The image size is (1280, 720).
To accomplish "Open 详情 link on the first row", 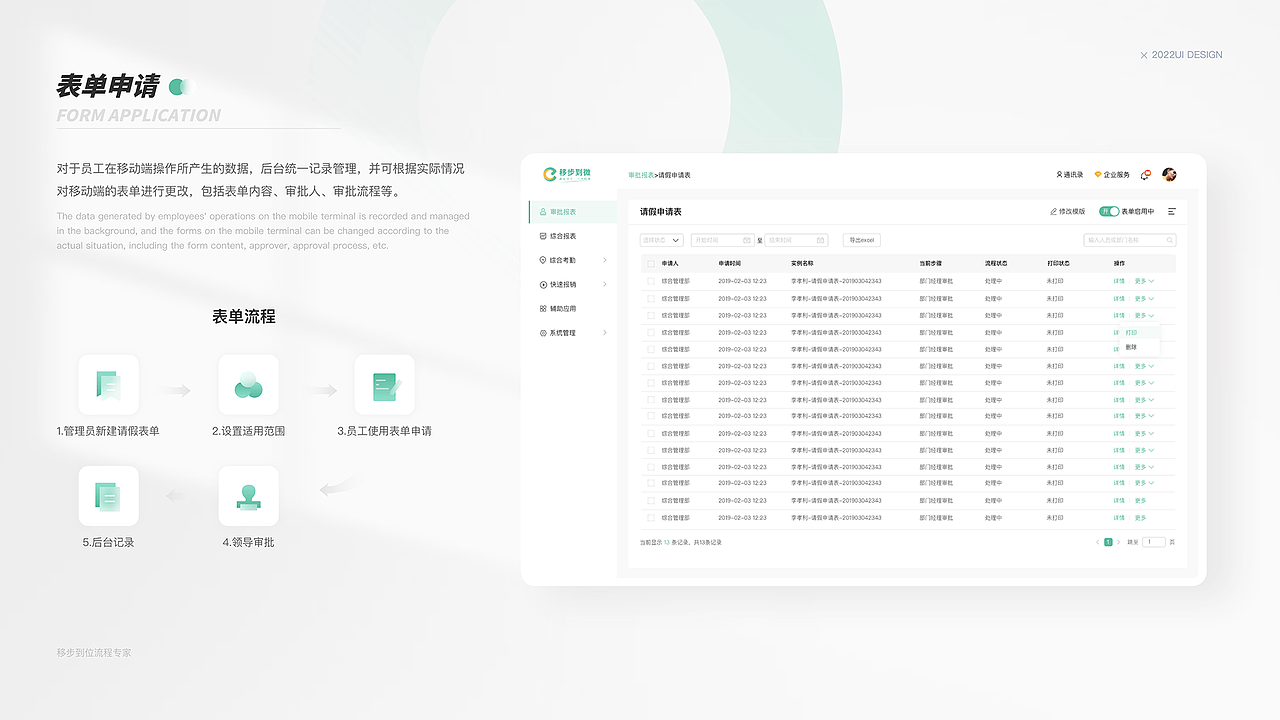I will point(1119,281).
